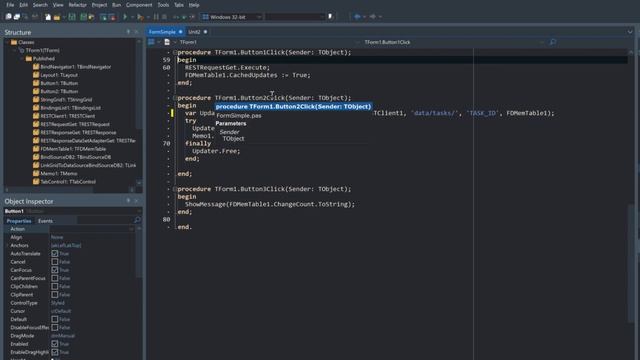This screenshot has width=640, height=360.
Task: Select the Memo1: TMemo tree item
Action: point(59,173)
